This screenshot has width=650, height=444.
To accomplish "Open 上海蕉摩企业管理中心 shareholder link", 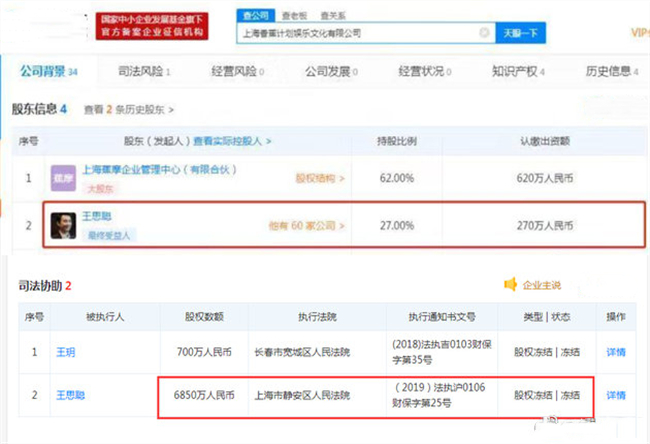I will click(159, 170).
